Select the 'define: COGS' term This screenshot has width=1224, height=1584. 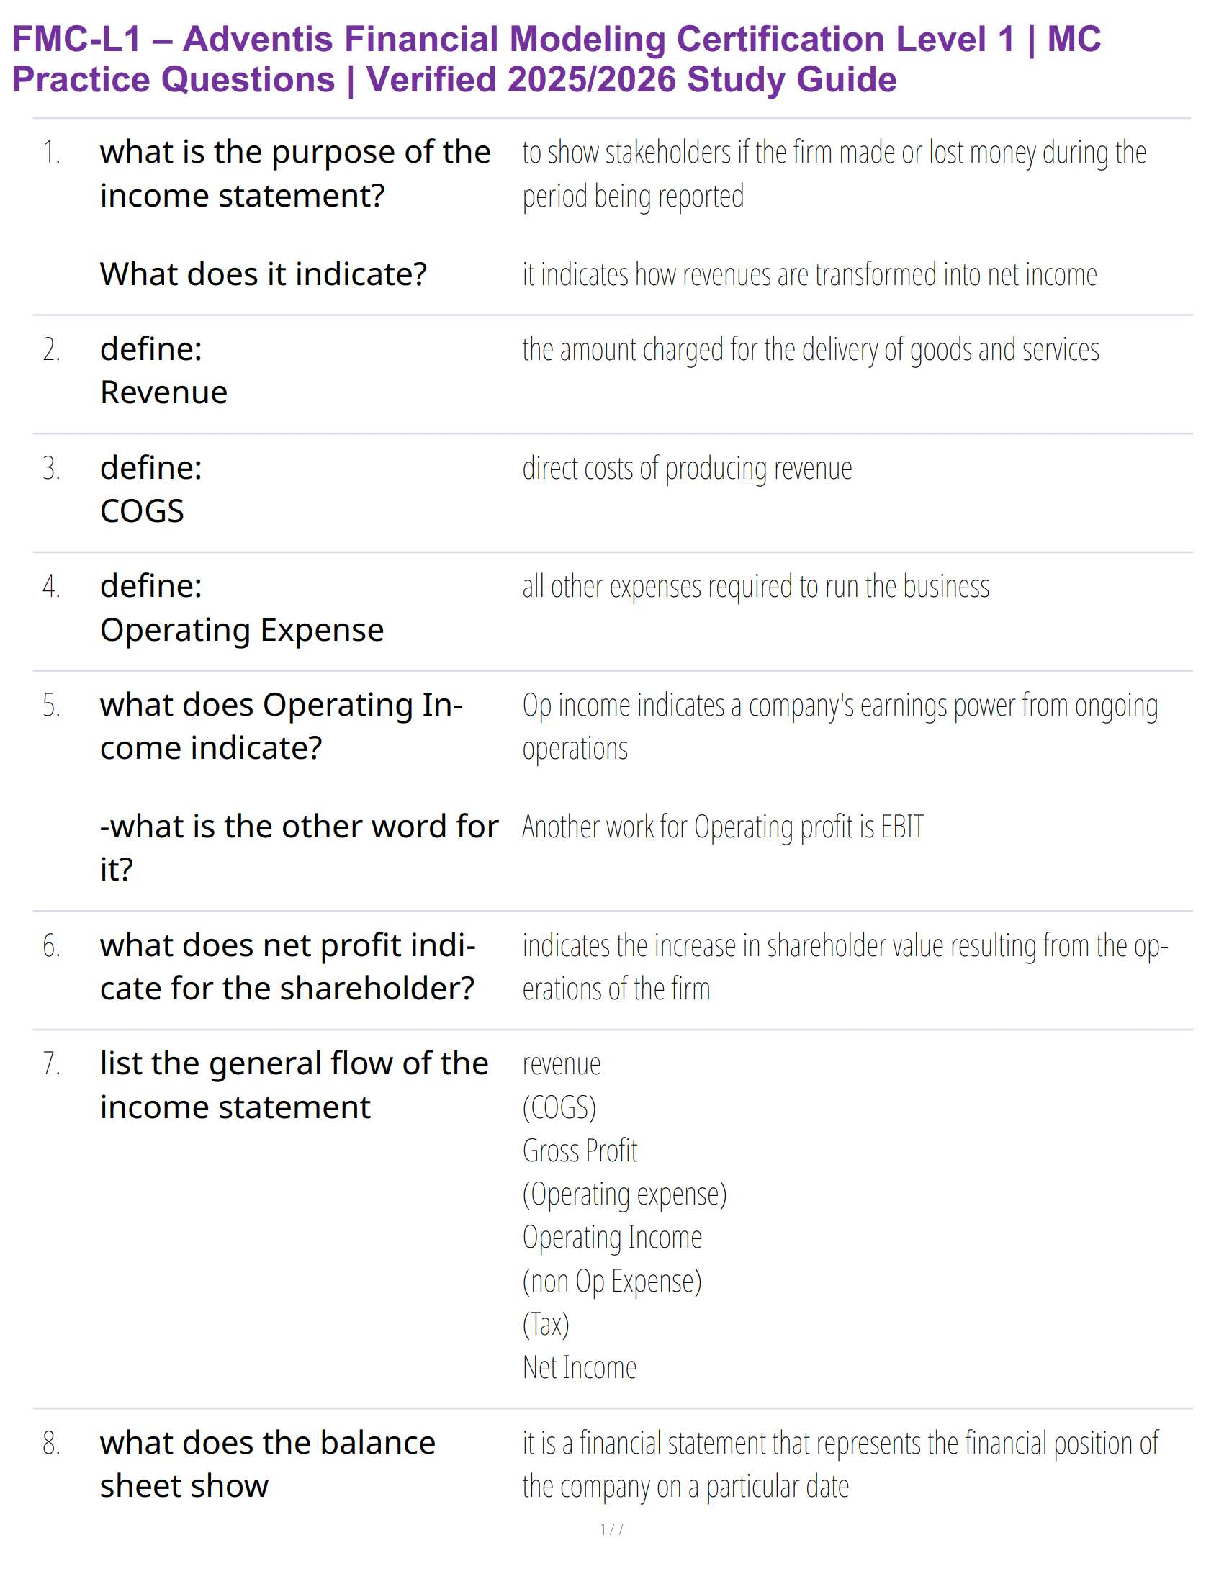pos(151,490)
